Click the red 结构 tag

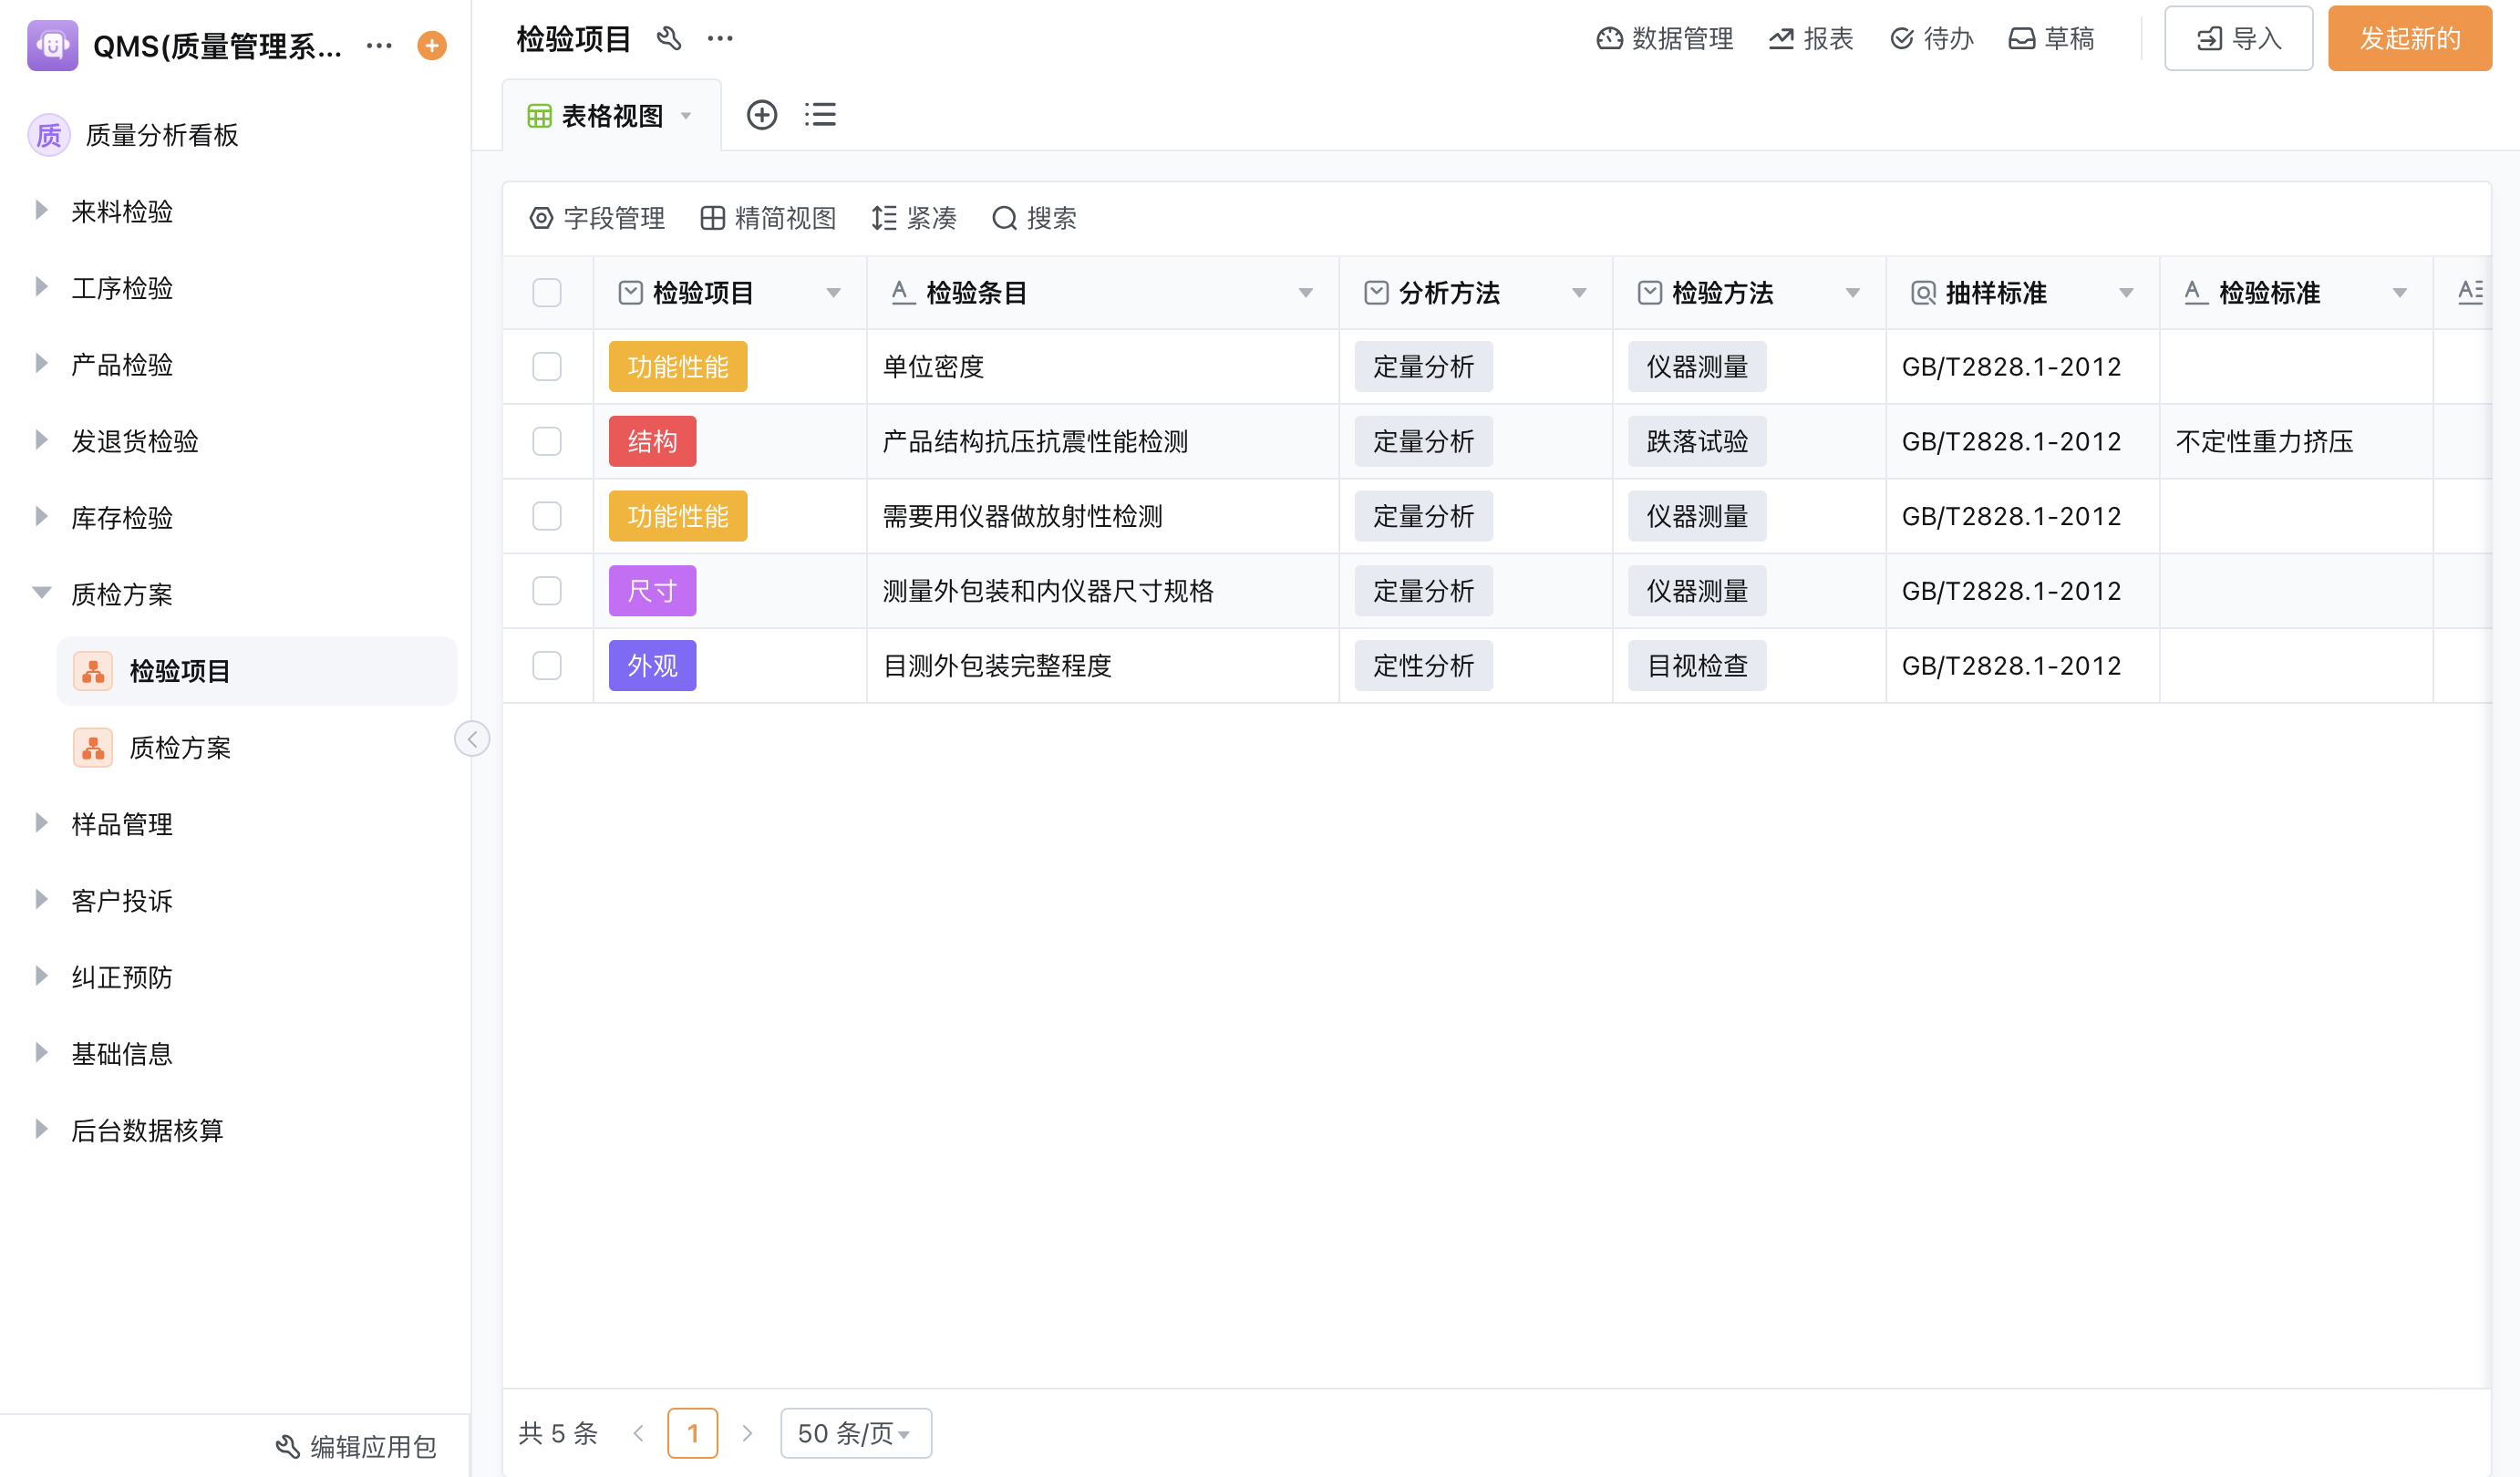point(652,442)
